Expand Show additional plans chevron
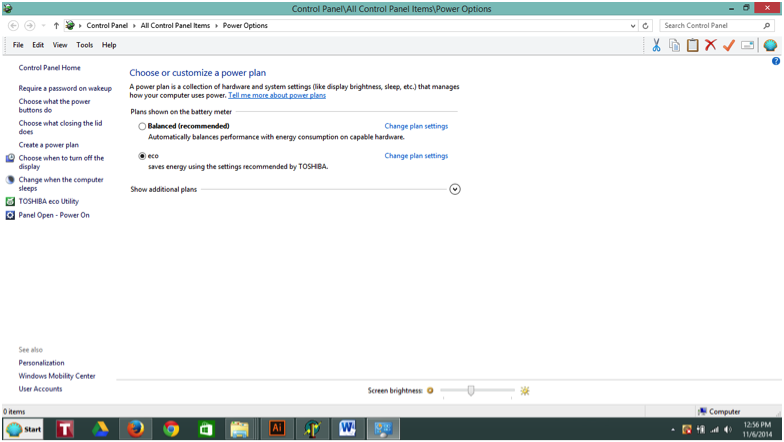The height and width of the screenshot is (442, 784). (455, 189)
